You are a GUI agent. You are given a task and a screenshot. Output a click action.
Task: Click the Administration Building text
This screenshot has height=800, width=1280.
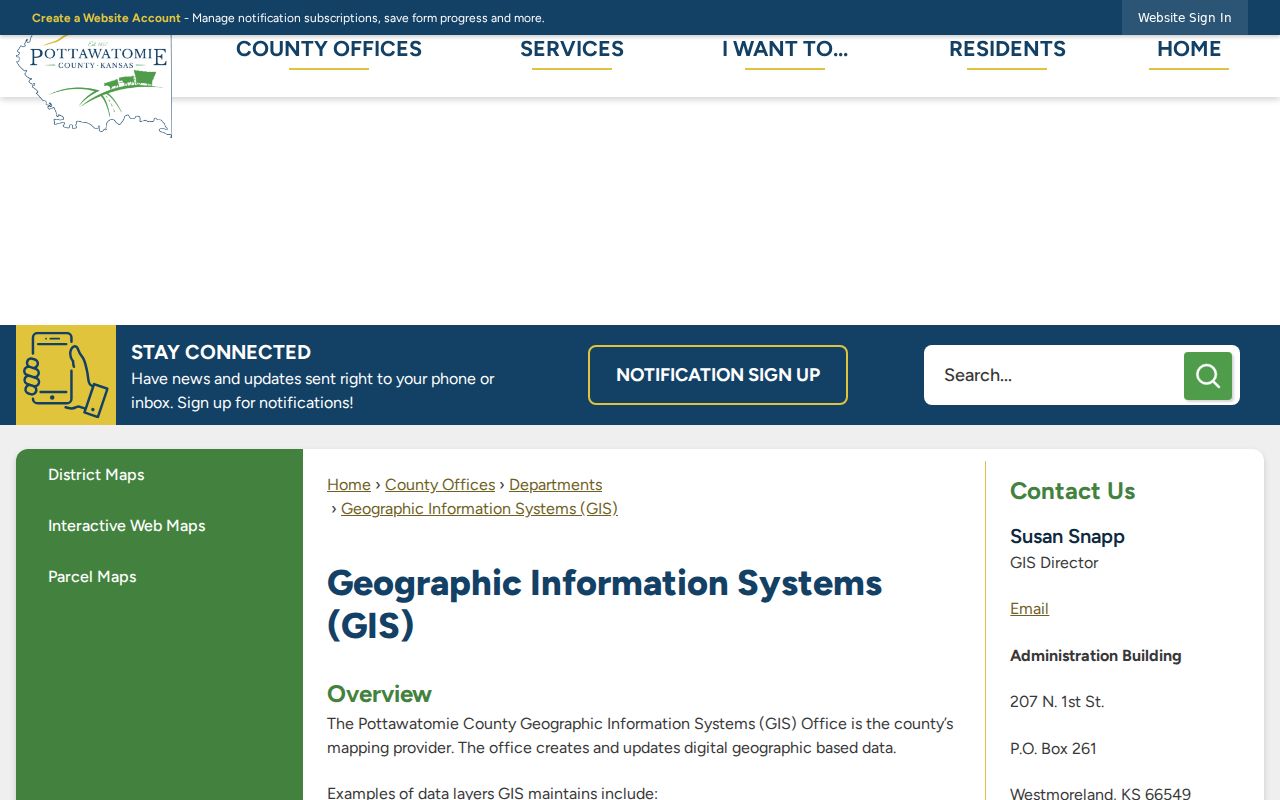pos(1096,656)
